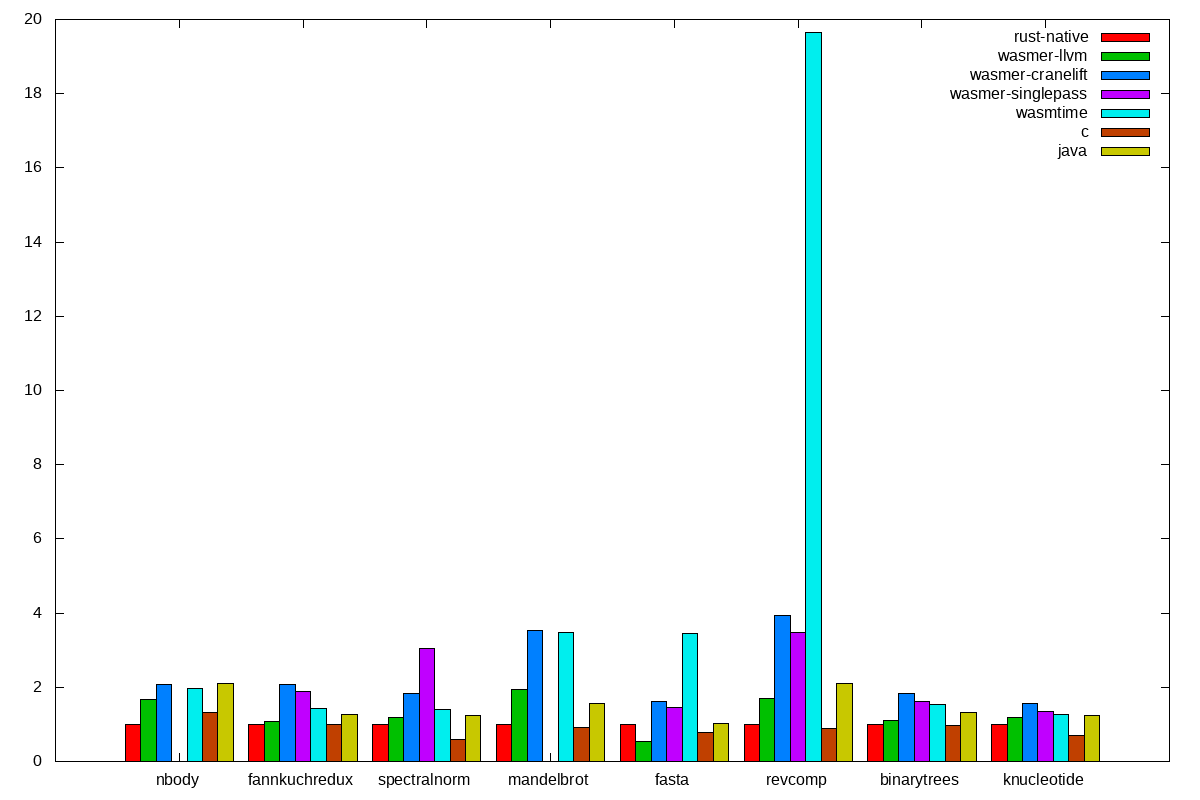Click the 'binarytrees' axis label

pyautogui.click(x=920, y=780)
